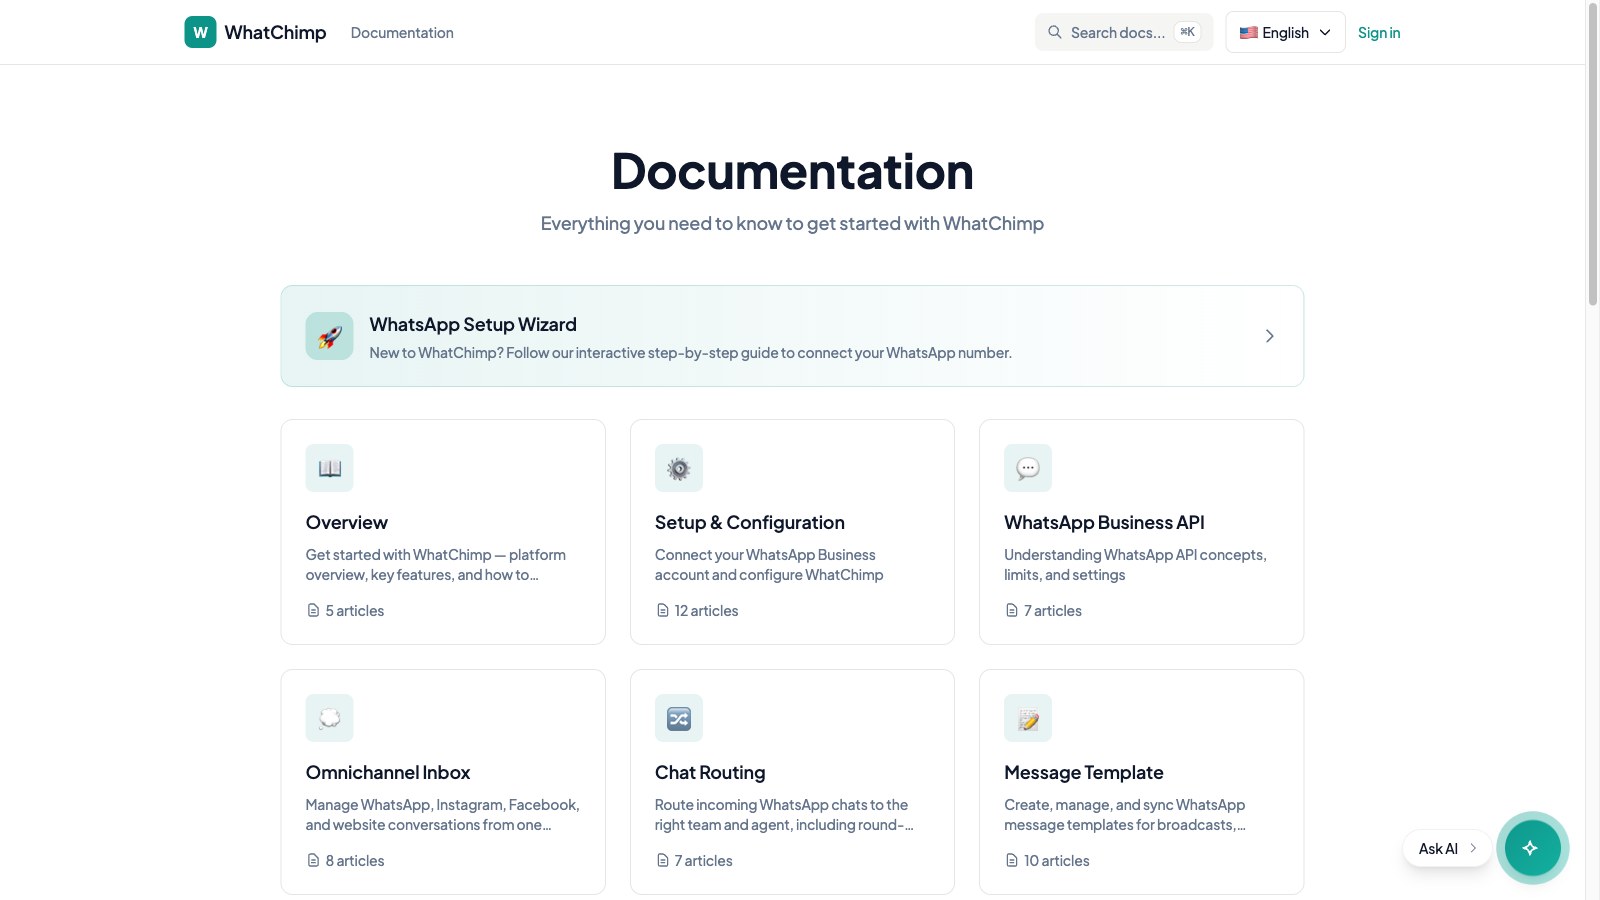Screen dimensions: 1600x900
Task: Click the Search docs input field
Action: coord(1124,32)
